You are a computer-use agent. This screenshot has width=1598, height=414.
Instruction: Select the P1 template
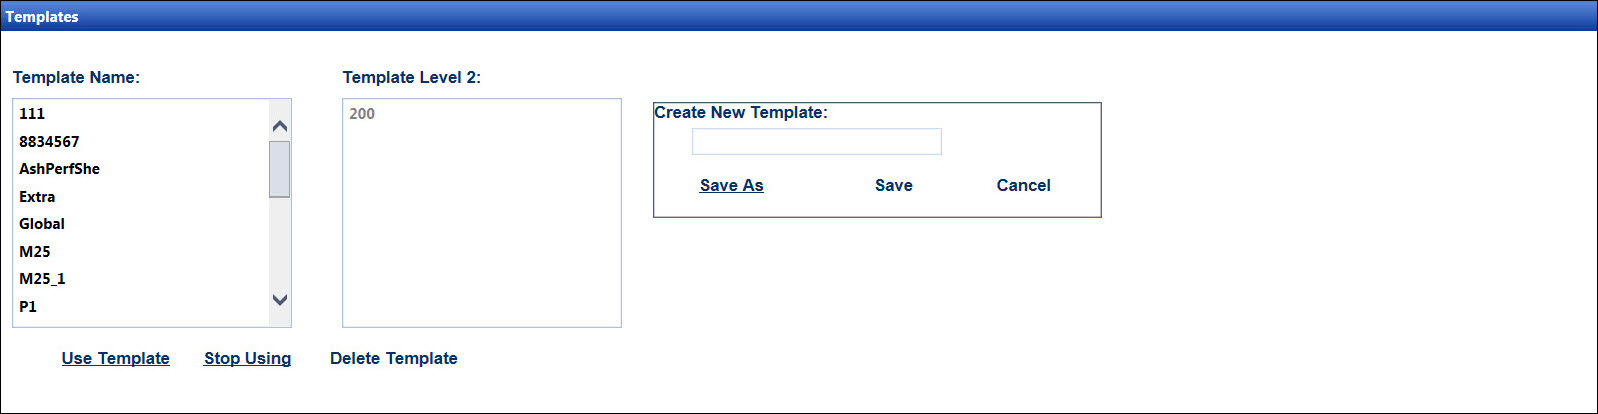coord(28,307)
